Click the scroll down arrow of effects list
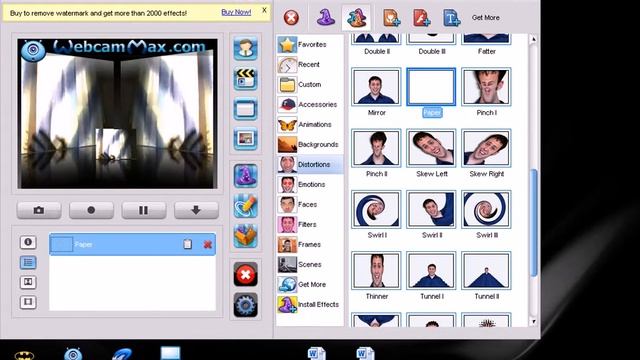 pos(533,322)
